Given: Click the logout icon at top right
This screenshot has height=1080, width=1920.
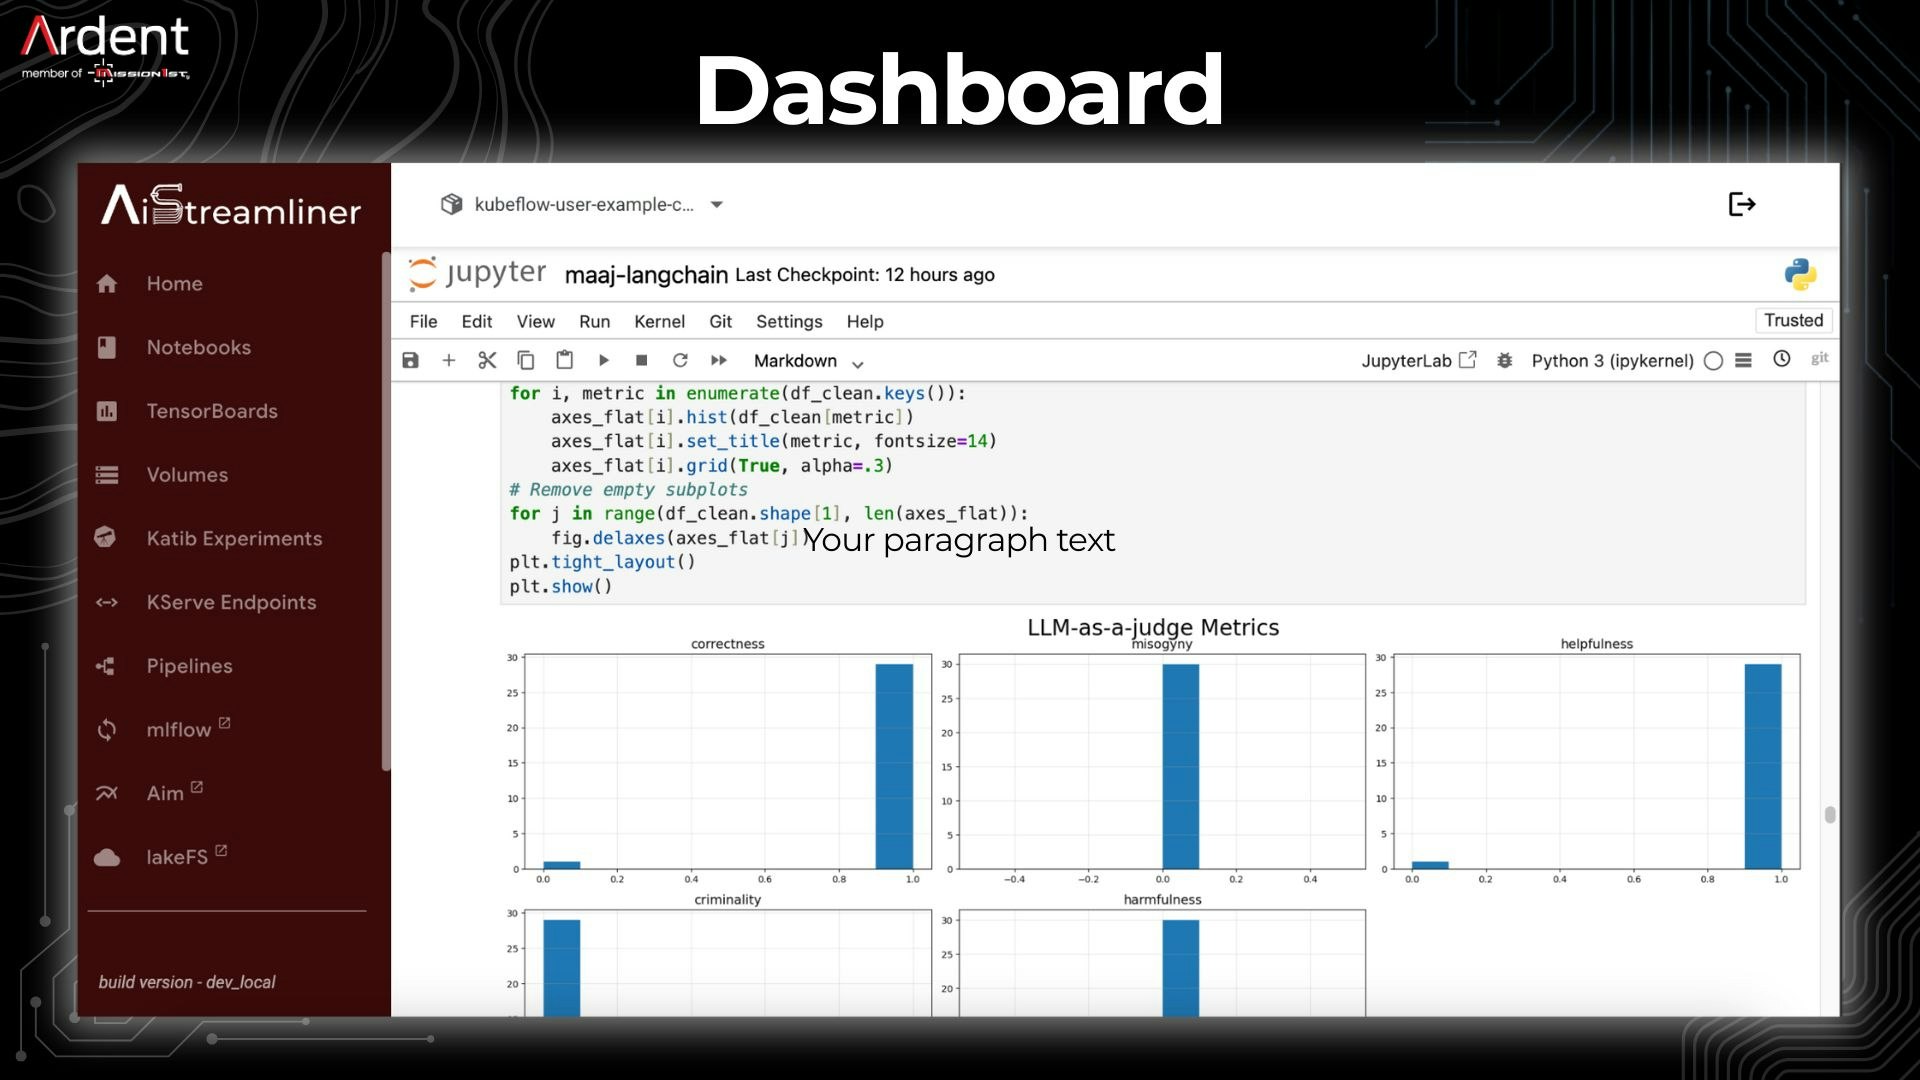Looking at the screenshot, I should (1742, 204).
